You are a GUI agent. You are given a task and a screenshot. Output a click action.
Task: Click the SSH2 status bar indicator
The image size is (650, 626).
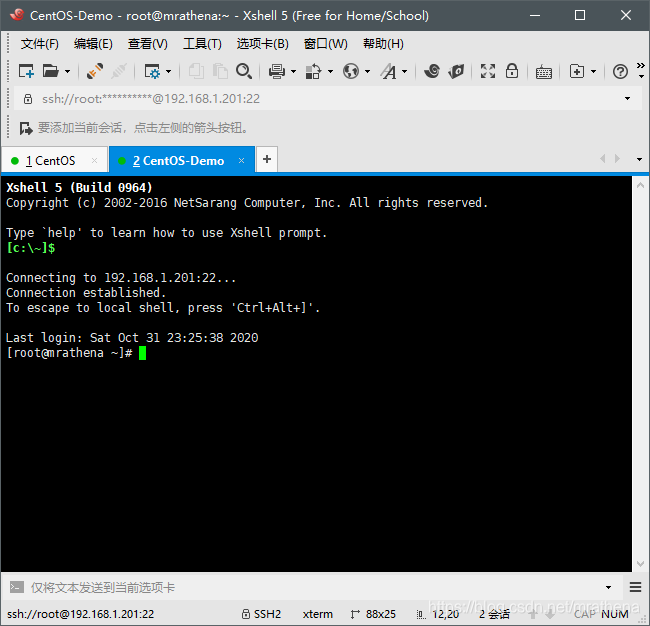point(261,614)
